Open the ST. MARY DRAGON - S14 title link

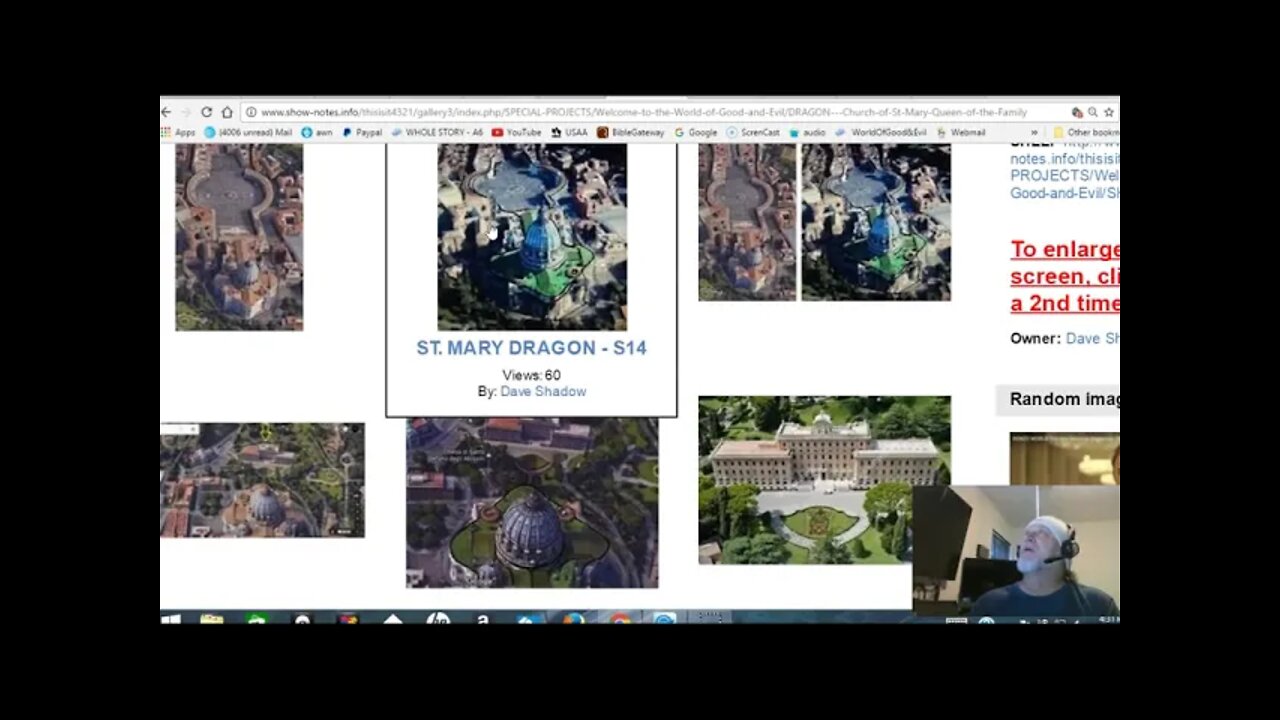point(532,348)
